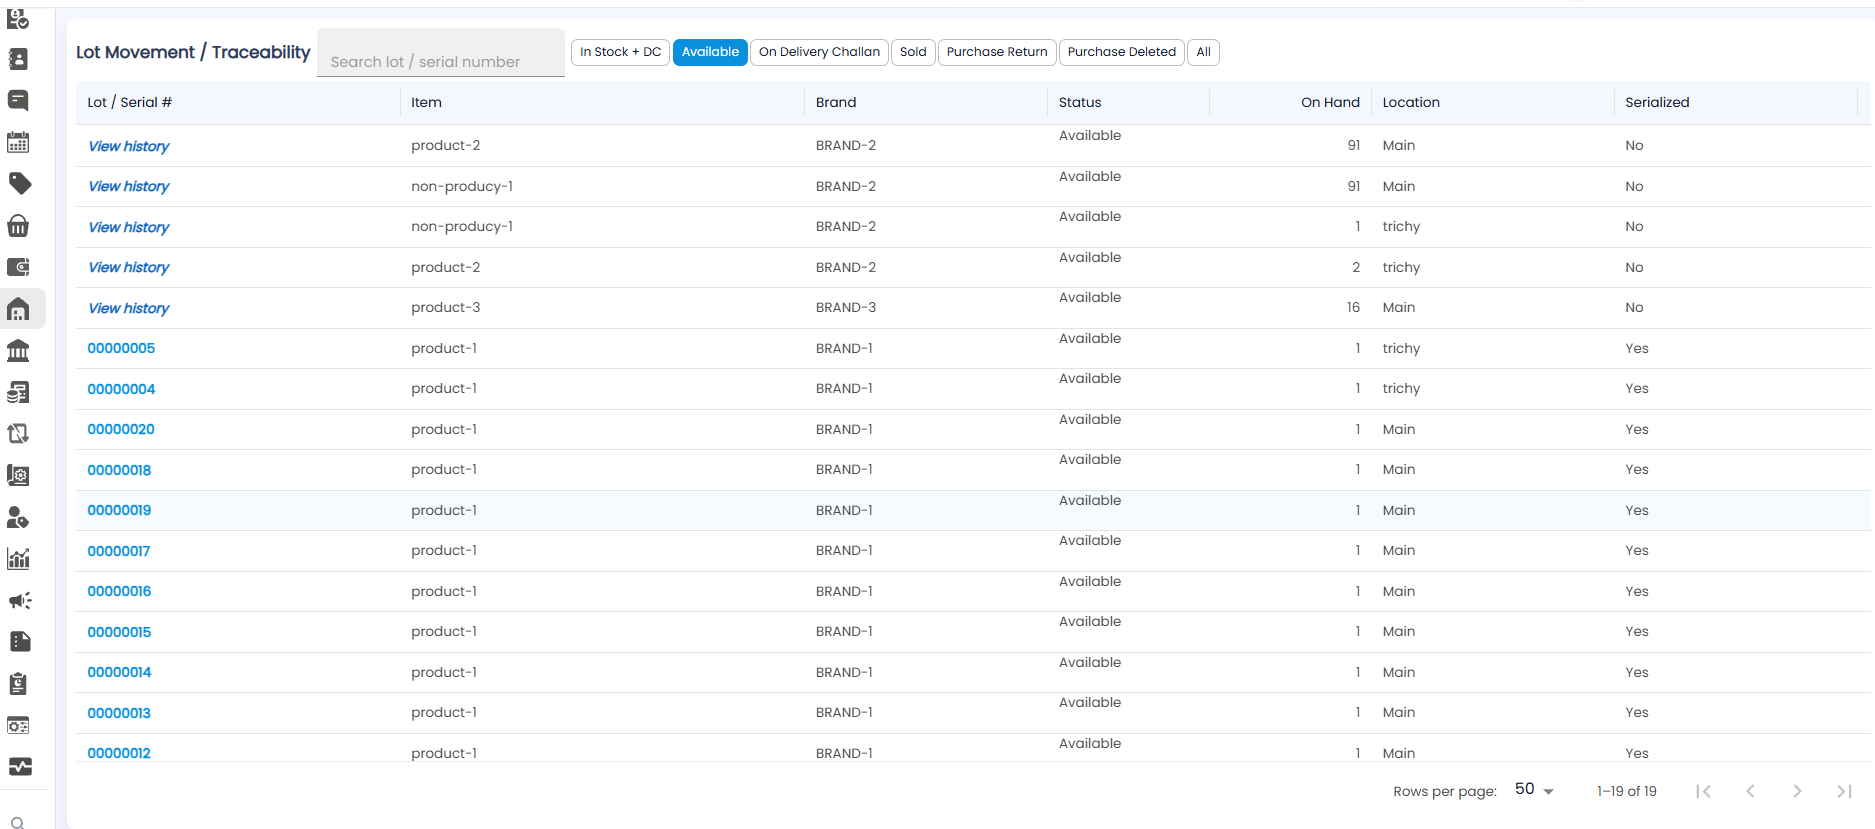Open the settings sliders window sidebar icon
Screen dimensions: 1875x829
(x=18, y=725)
